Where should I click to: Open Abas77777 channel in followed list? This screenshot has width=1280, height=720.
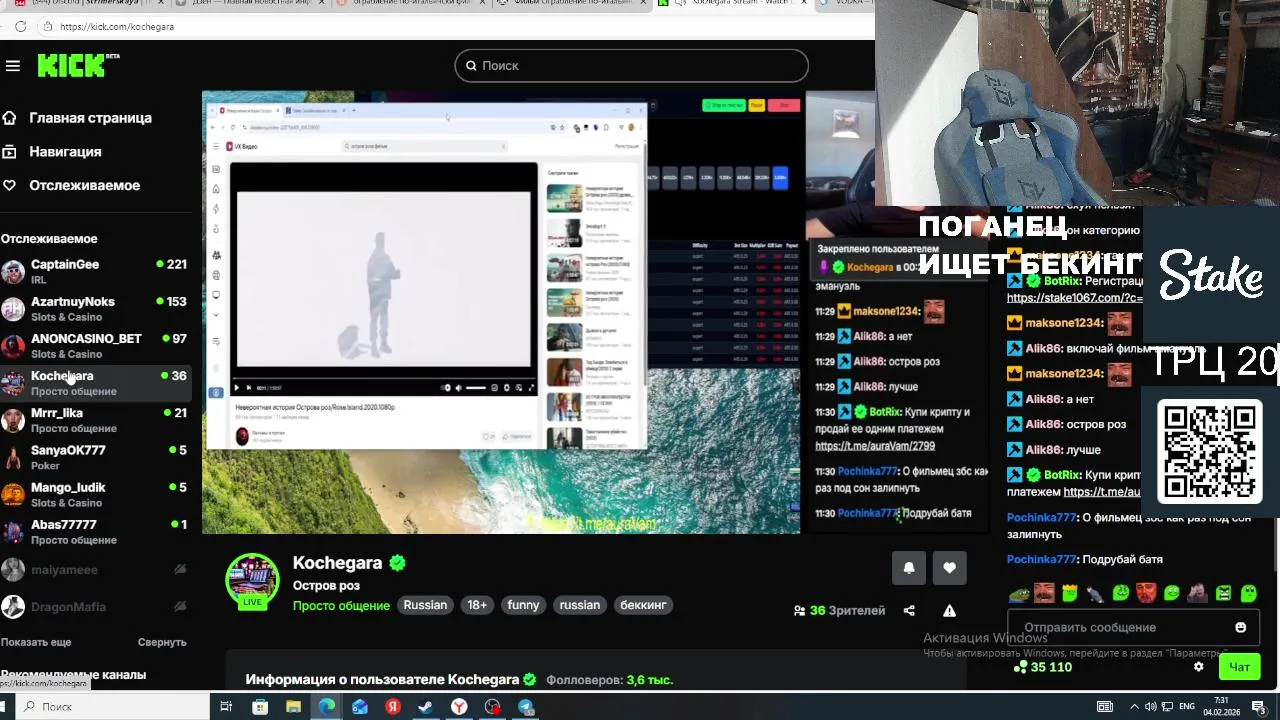(x=95, y=531)
